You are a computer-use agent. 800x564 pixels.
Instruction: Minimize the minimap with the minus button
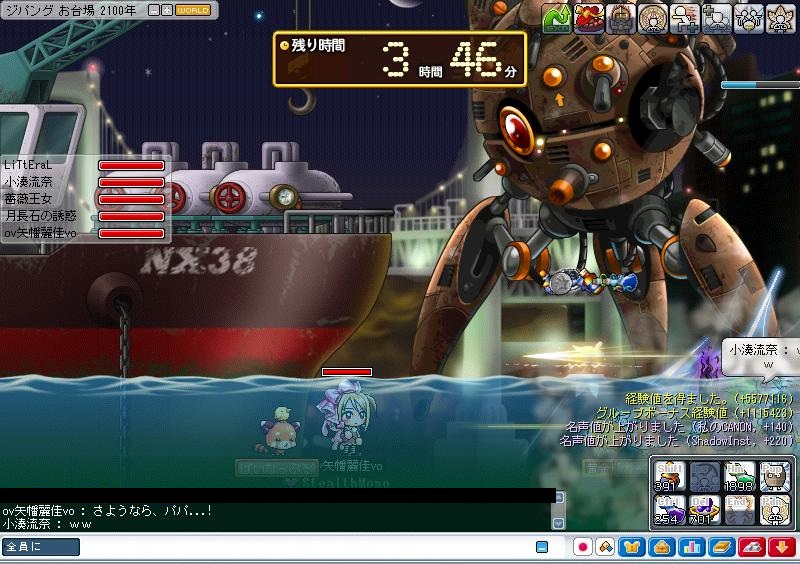[154, 10]
